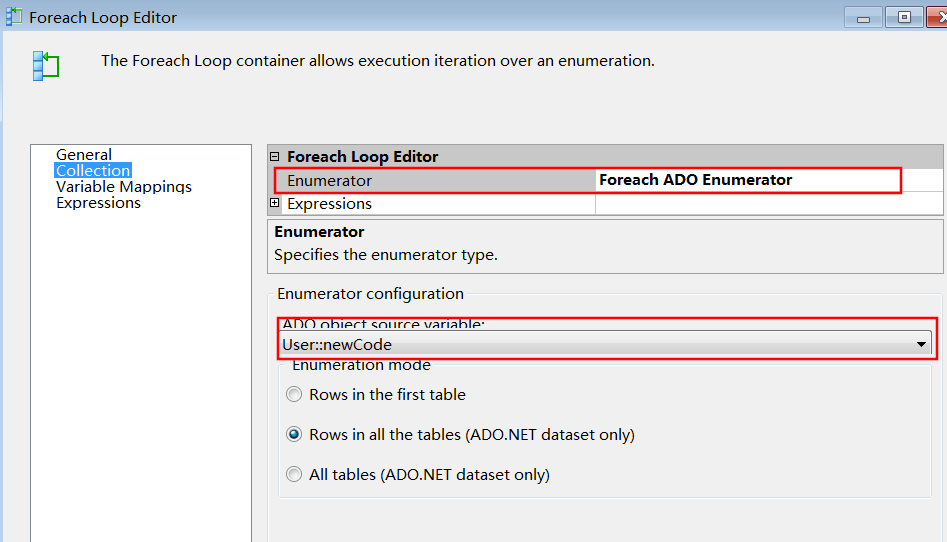Image resolution: width=947 pixels, height=542 pixels.
Task: Select All tables (ADO.NET dataset only) option
Action: (x=294, y=474)
